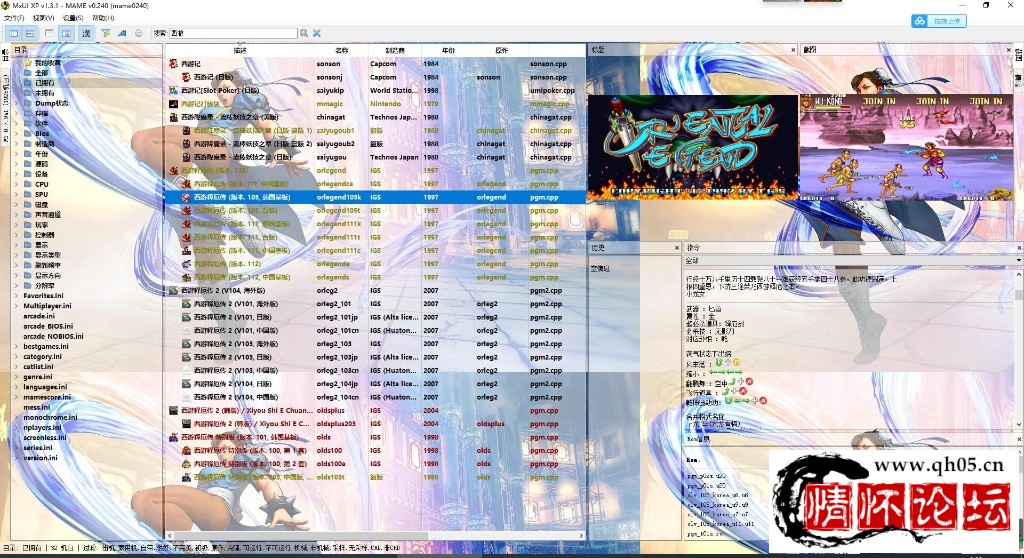Viewport: 1024px width, 558px height.
Task: Toggle the picture panel toolbar icon
Action: (67, 33)
